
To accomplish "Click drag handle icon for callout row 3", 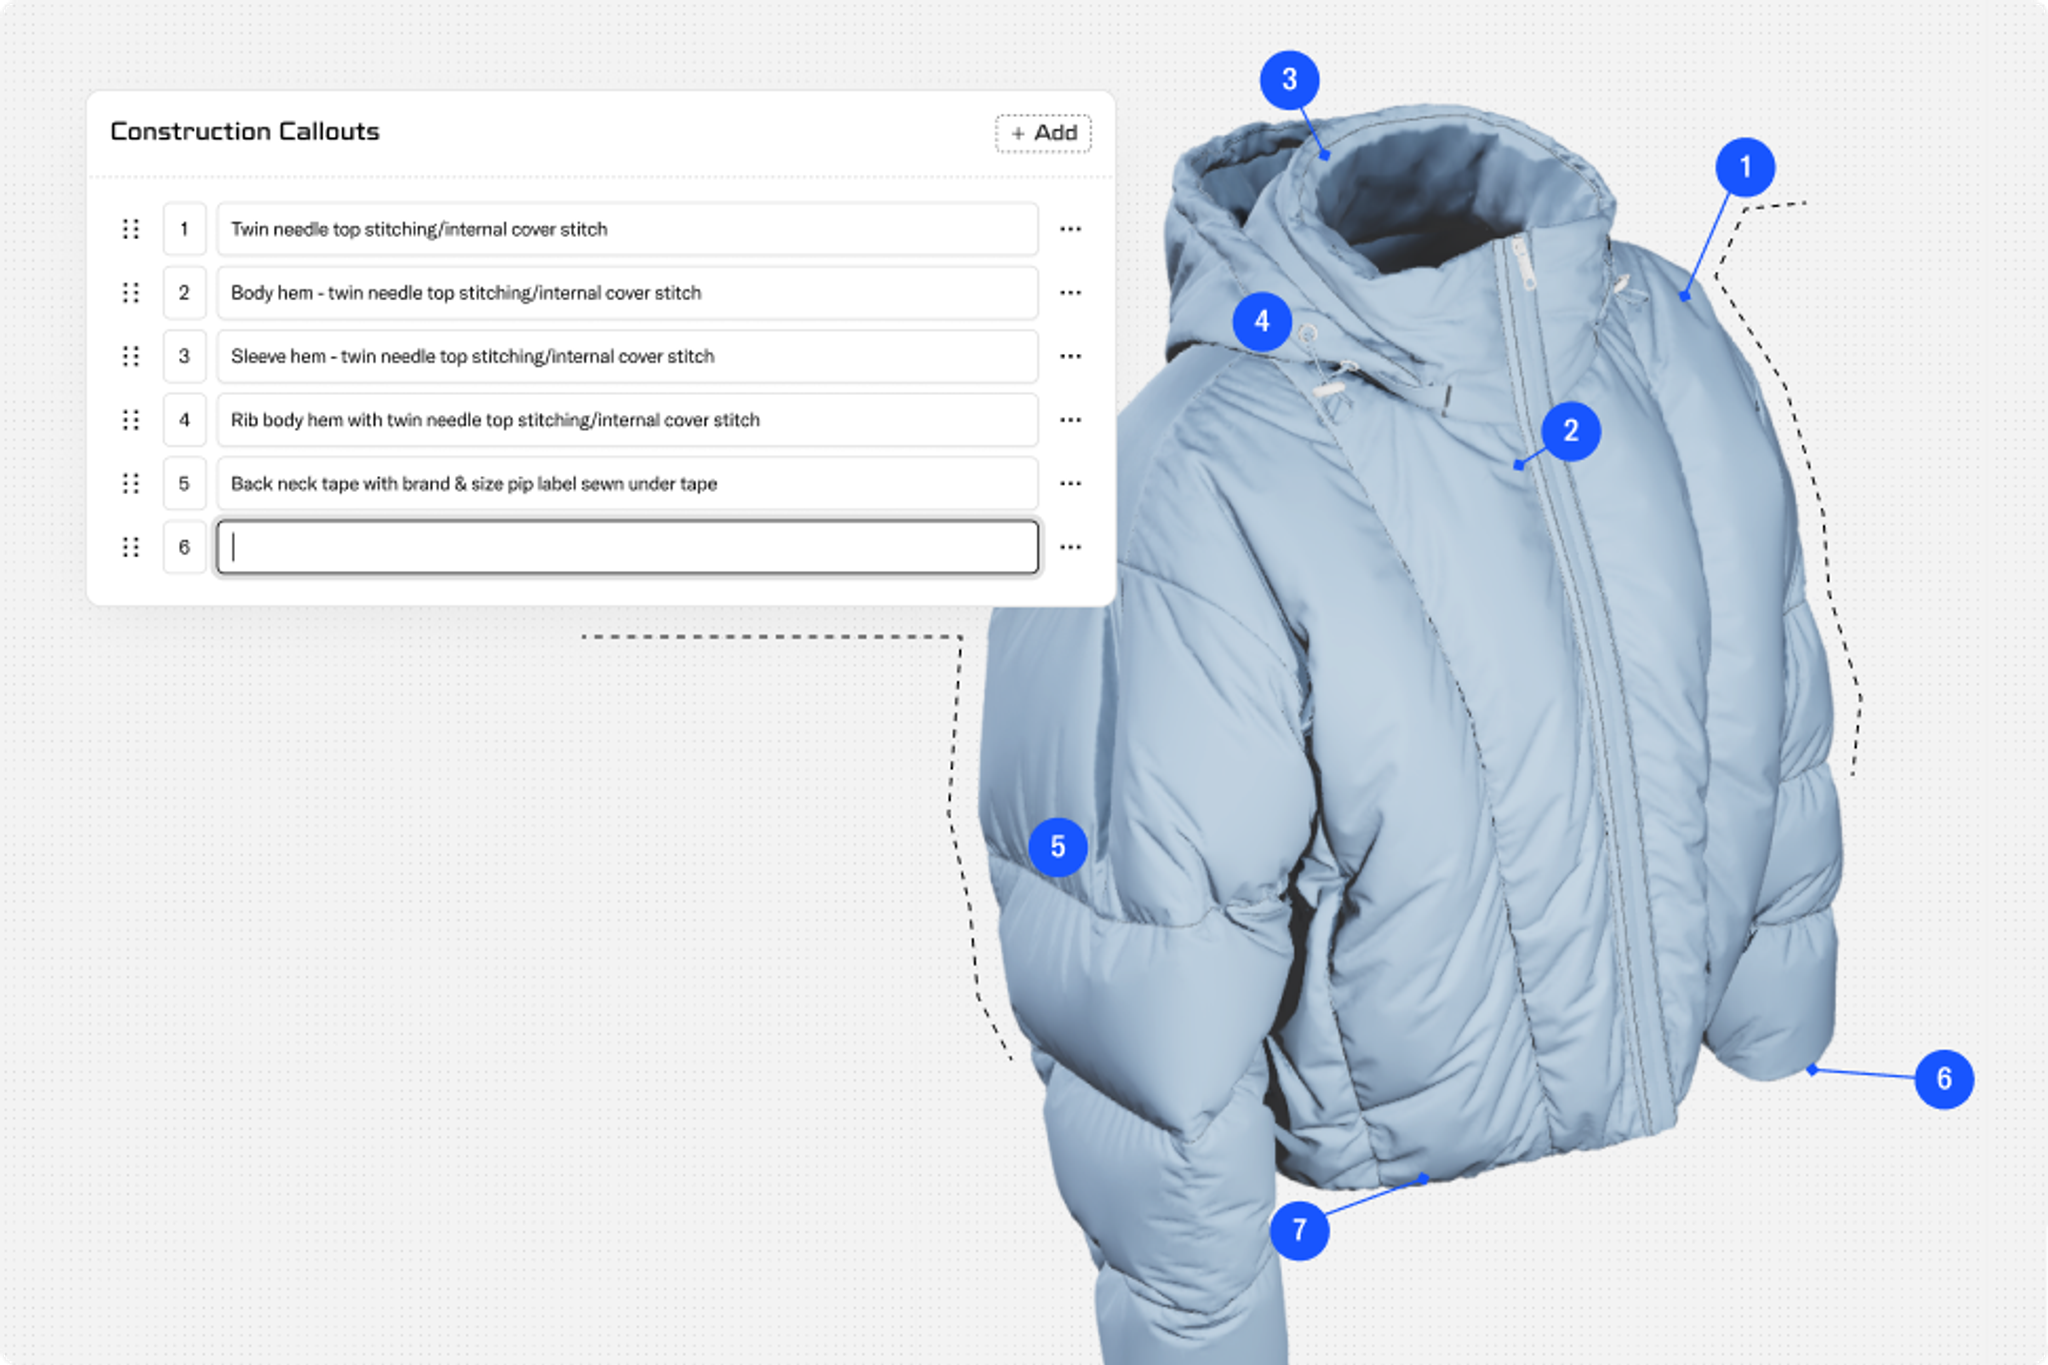I will point(131,356).
